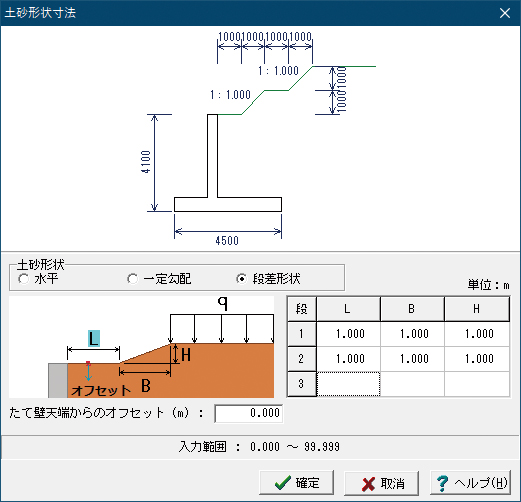Click the highlighted L label in diagram
This screenshot has height=502, width=521.
(x=94, y=338)
